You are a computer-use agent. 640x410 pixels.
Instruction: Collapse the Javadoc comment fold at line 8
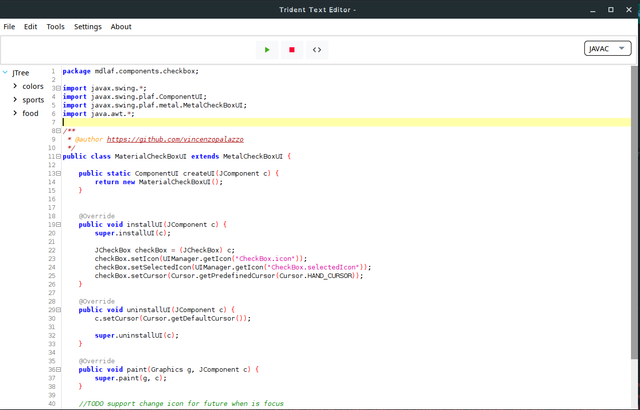[58, 131]
